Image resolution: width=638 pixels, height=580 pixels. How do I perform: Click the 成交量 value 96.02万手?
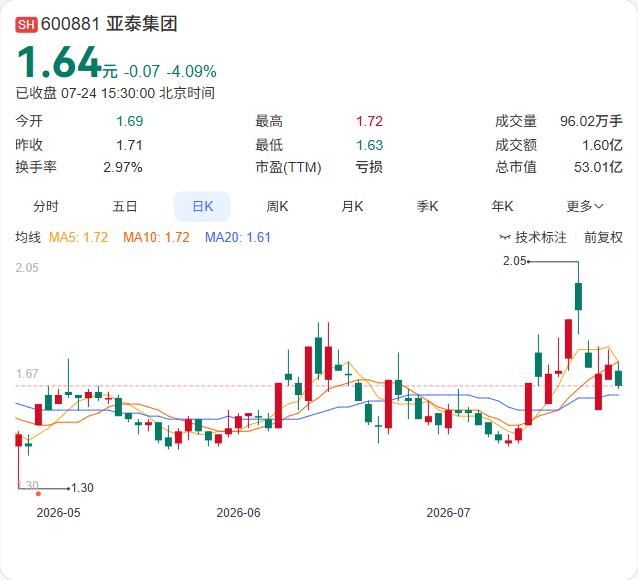[591, 121]
